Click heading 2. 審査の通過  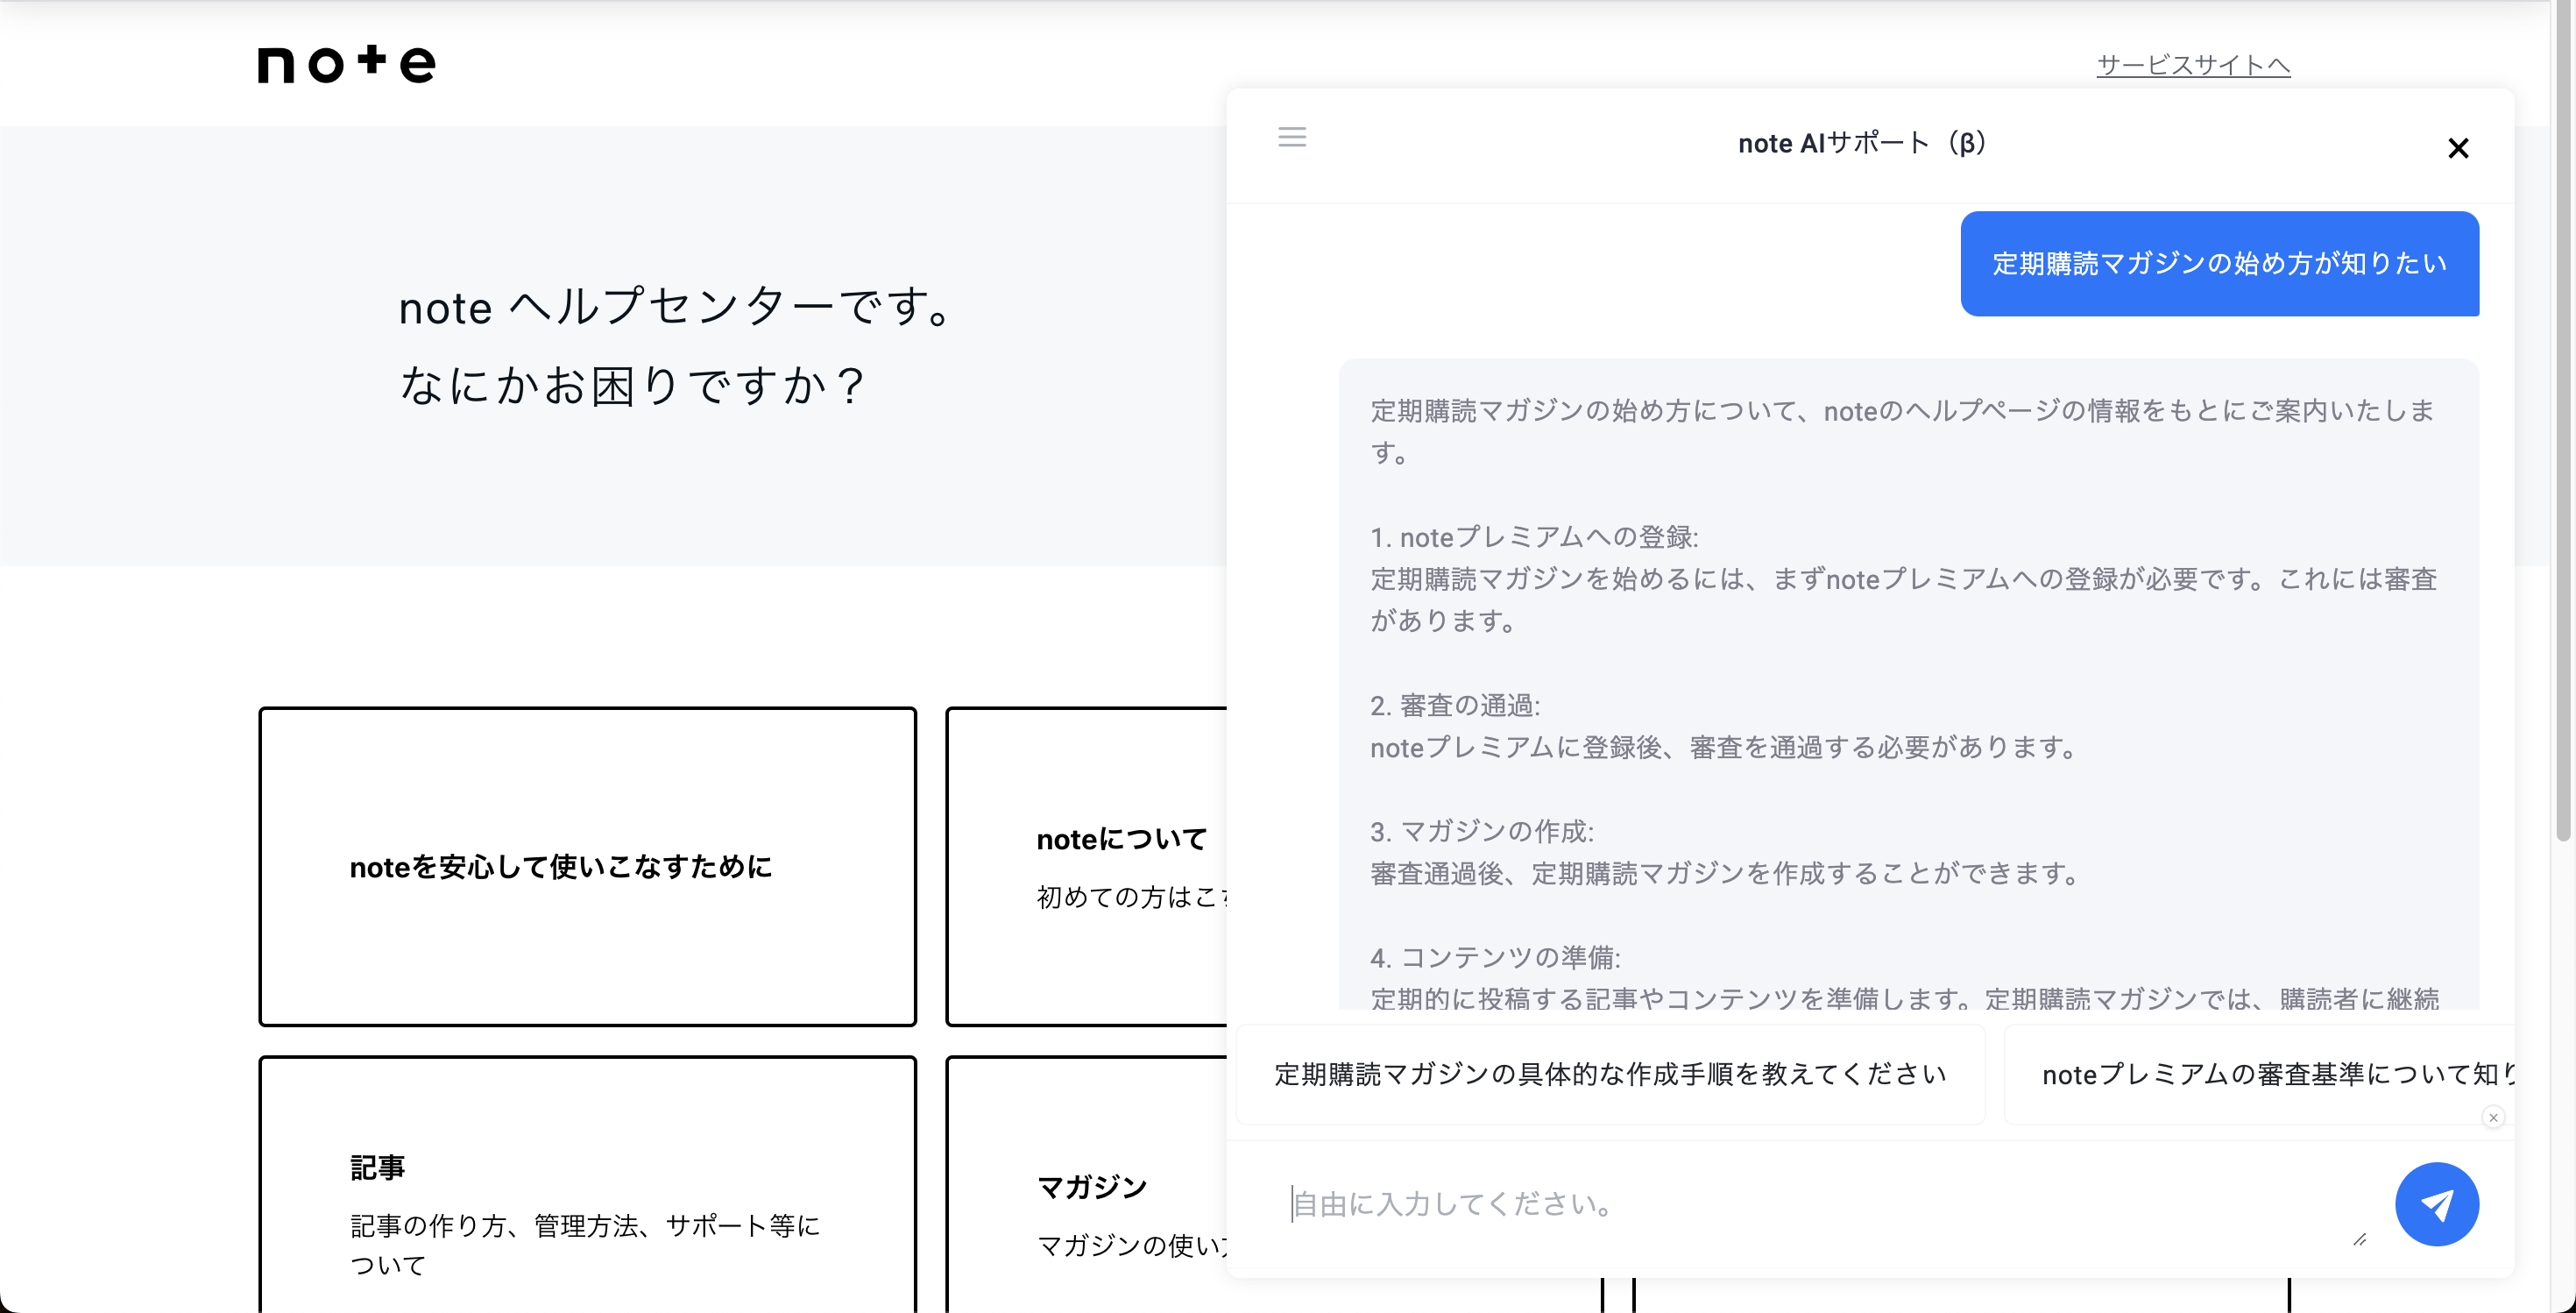1455,705
